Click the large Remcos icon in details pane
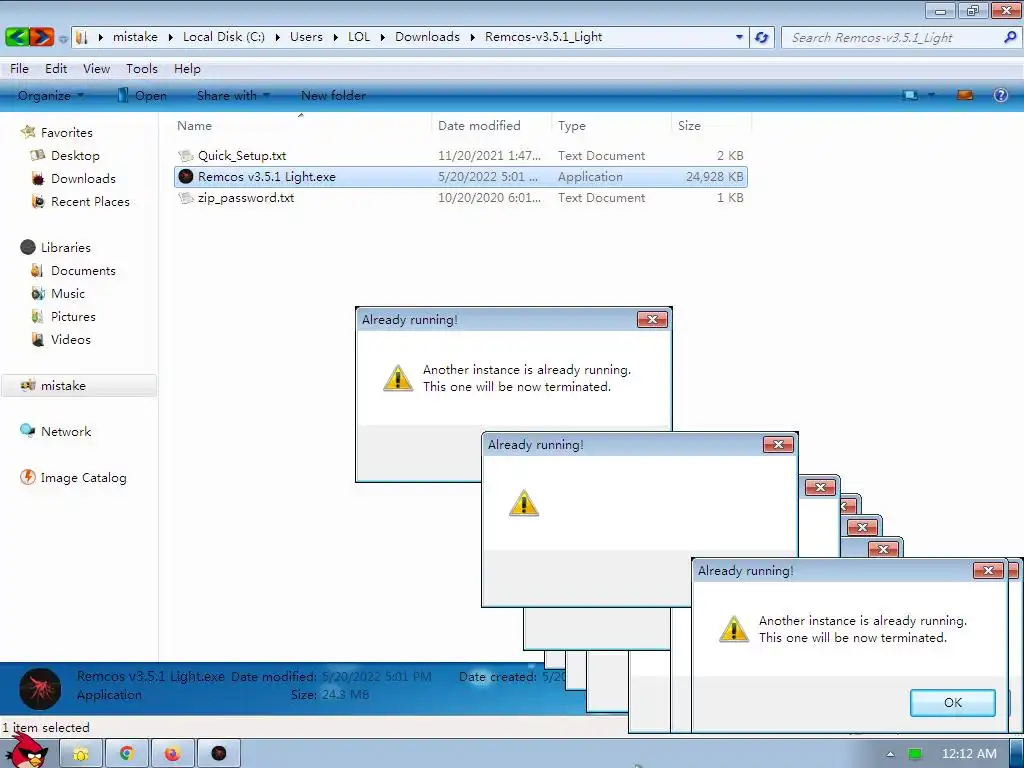Viewport: 1024px width, 768px height. click(x=40, y=688)
